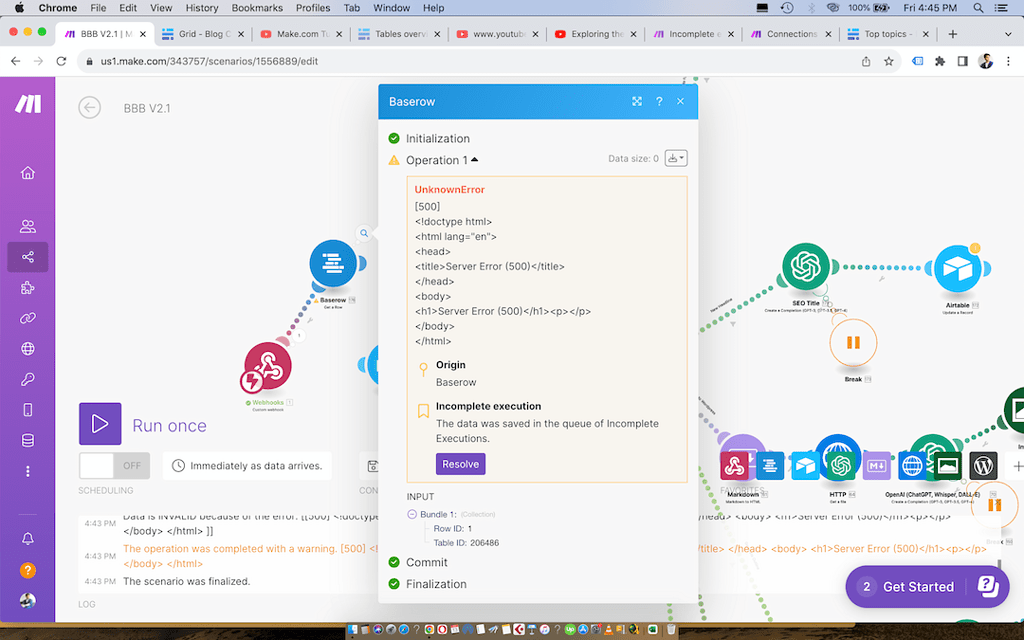This screenshot has height=640, width=1024.
Task: Click the Resolve button for incomplete execution
Action: click(x=460, y=463)
